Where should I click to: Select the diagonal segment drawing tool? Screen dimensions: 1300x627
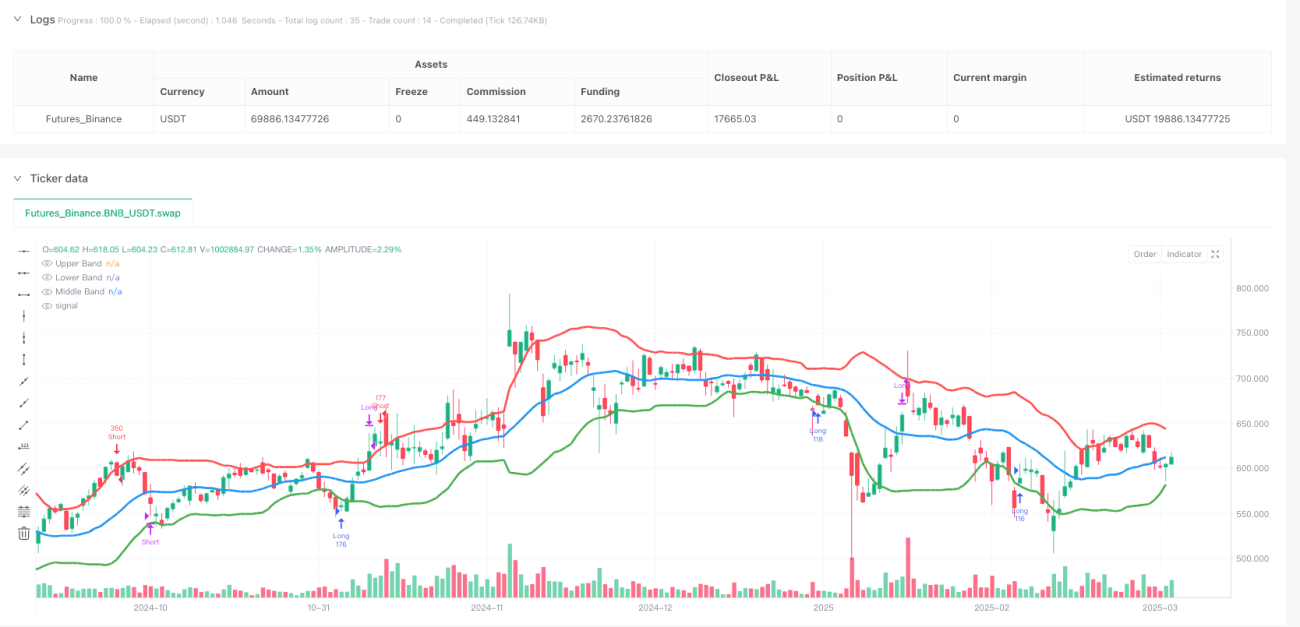click(24, 425)
